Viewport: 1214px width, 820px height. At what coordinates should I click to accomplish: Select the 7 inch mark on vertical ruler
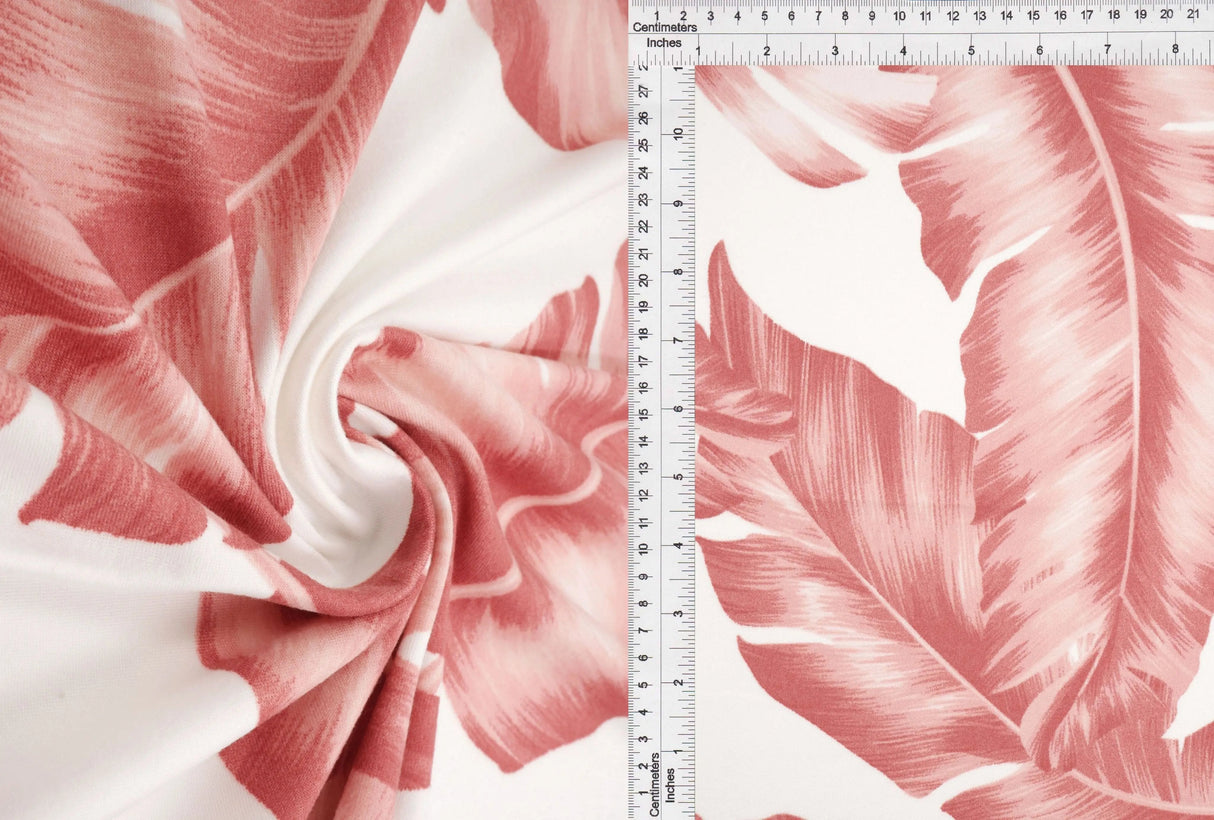677,340
